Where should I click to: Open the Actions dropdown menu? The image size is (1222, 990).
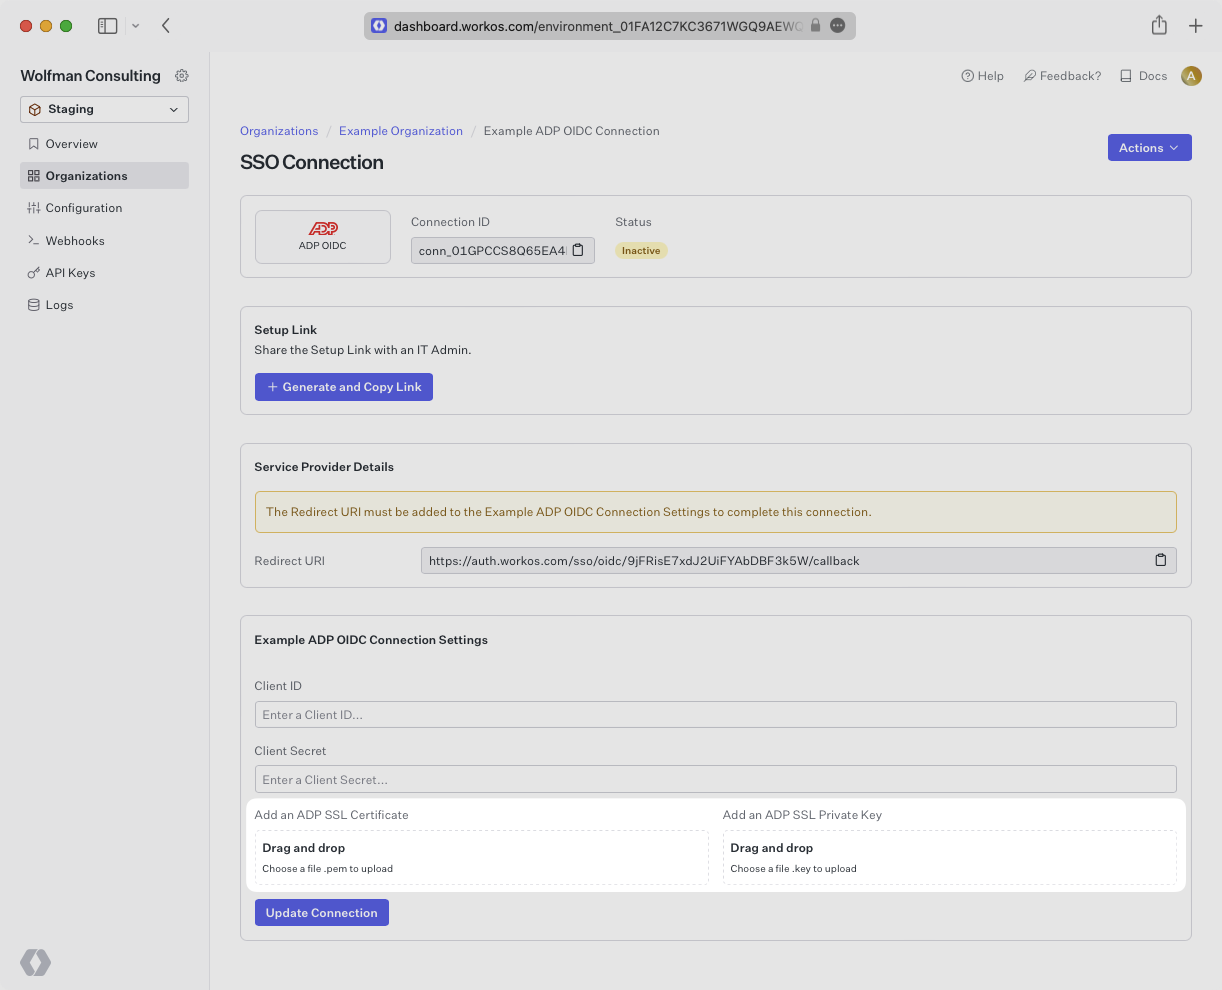point(1149,147)
